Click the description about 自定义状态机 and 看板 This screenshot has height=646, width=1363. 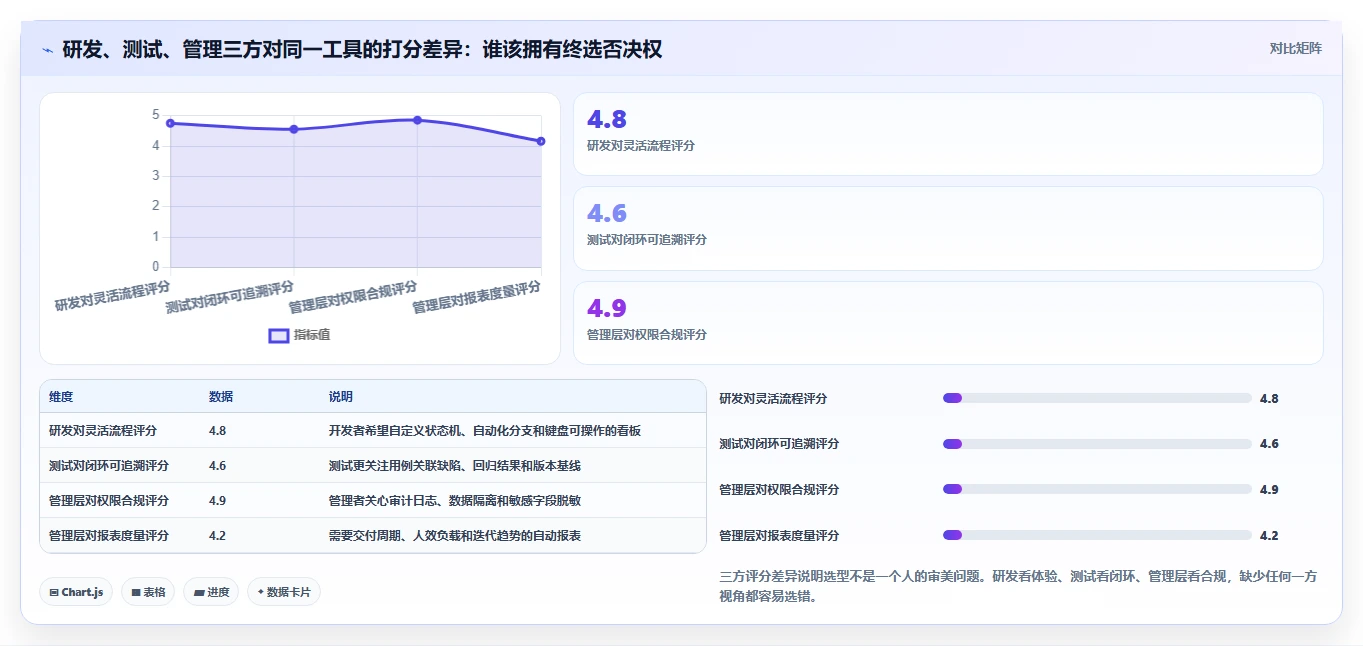(x=485, y=431)
